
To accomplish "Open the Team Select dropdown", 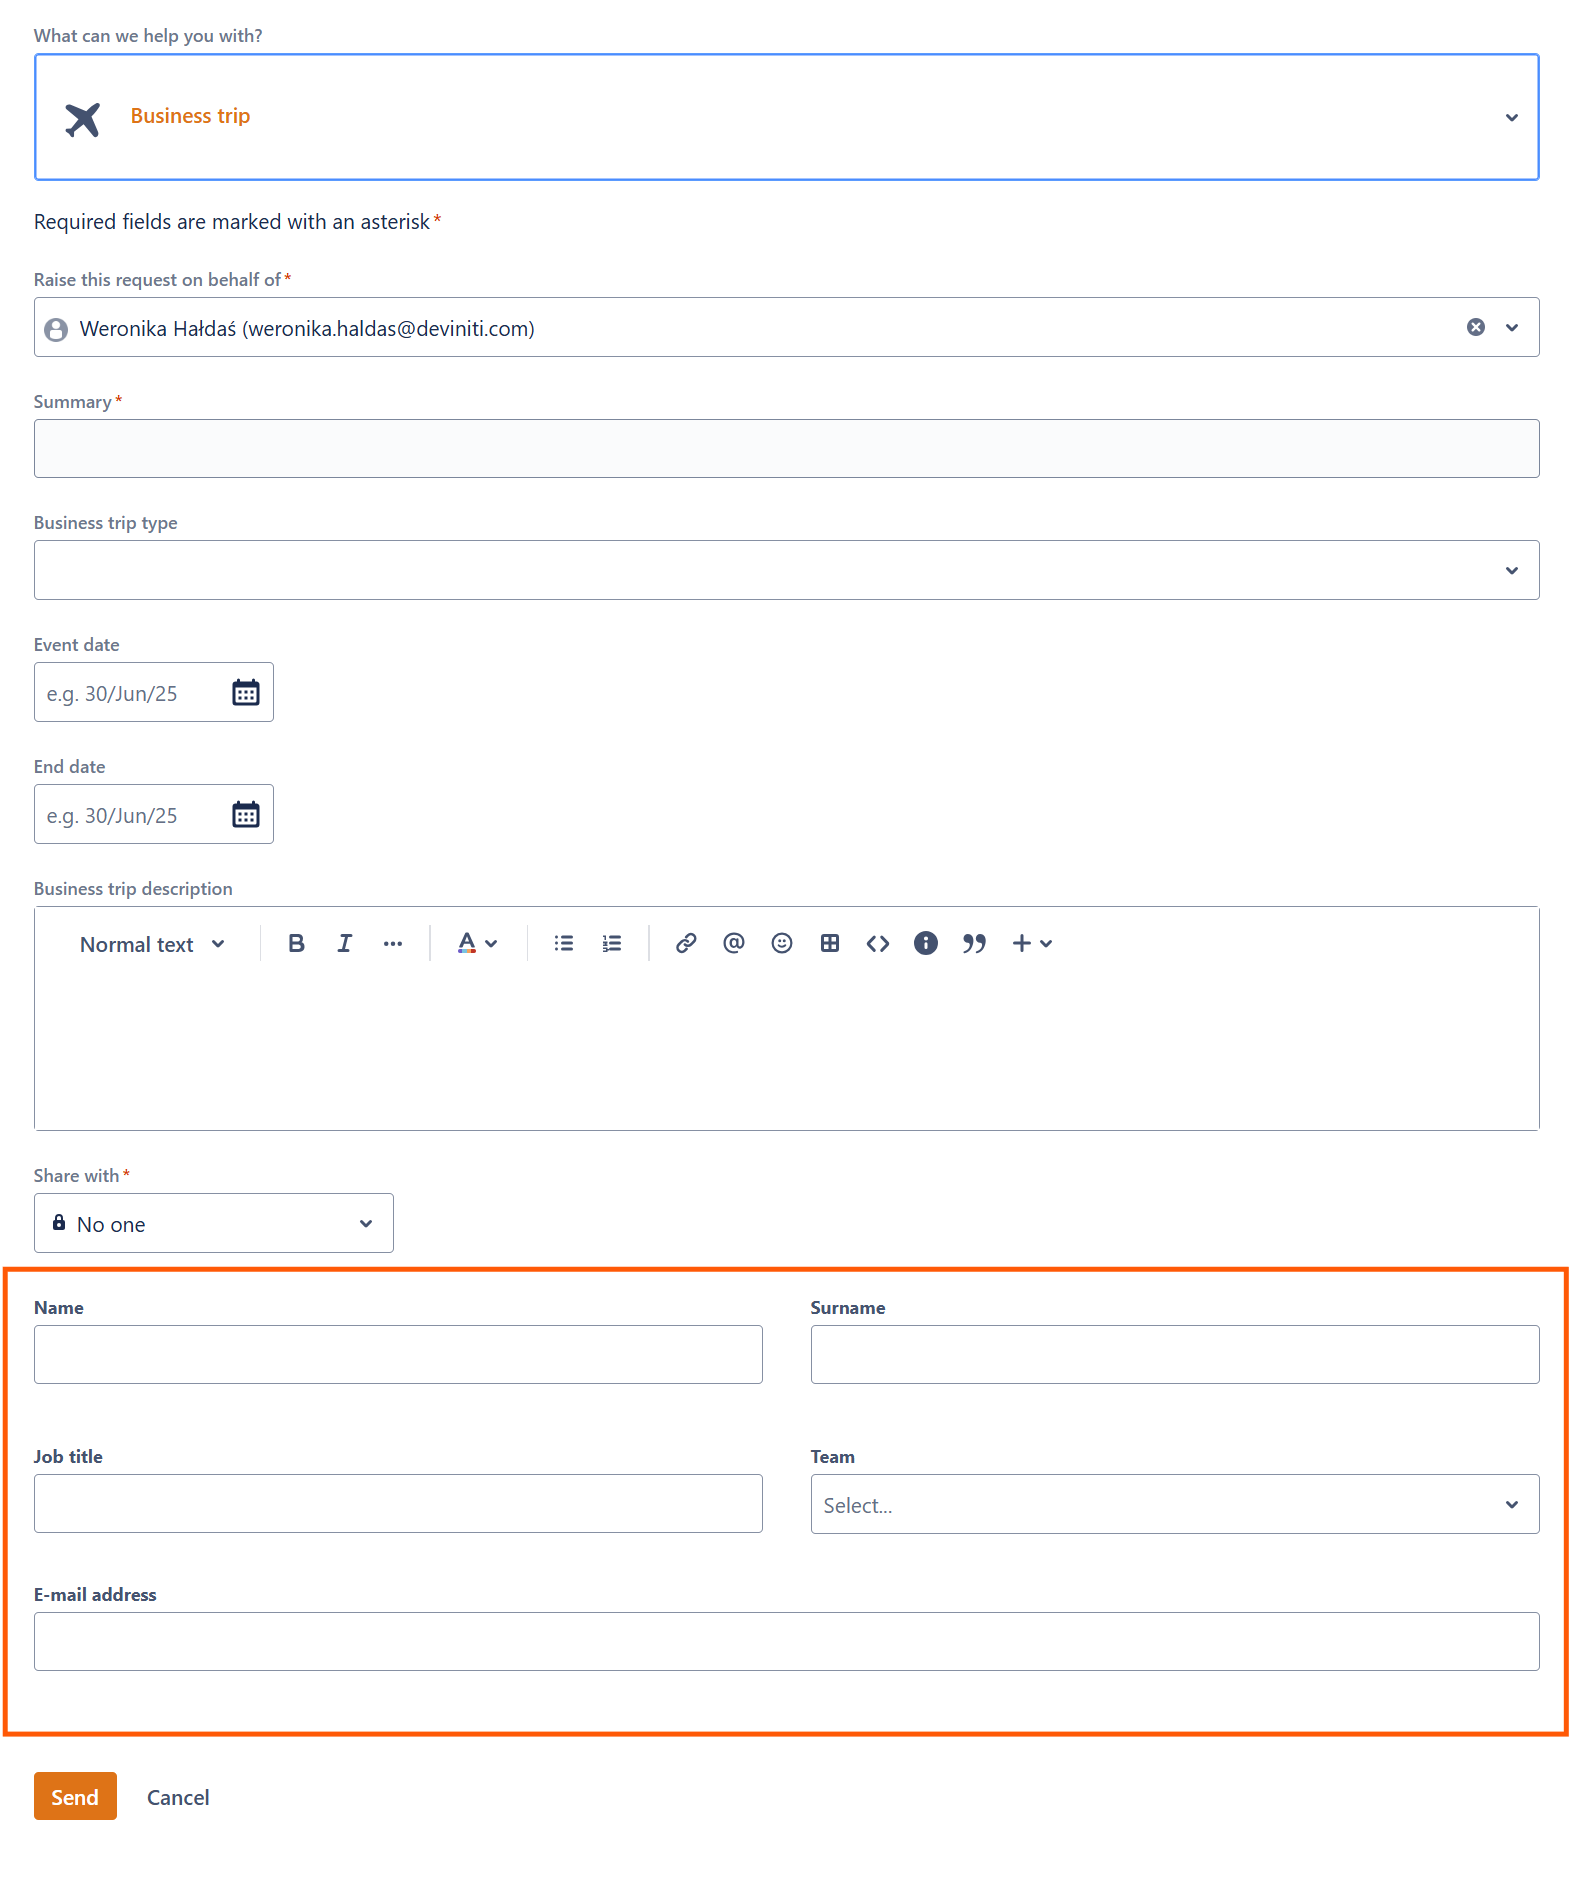I will point(1175,1504).
